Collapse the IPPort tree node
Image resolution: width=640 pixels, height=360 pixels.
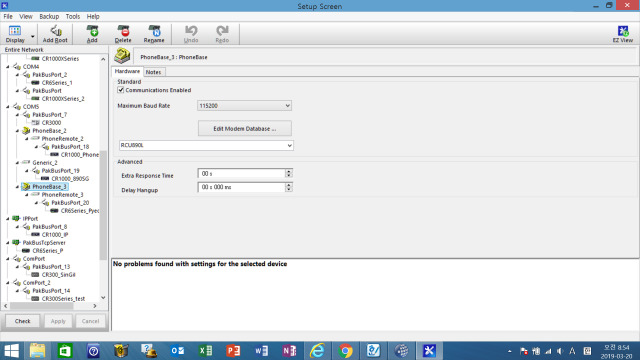(8, 218)
